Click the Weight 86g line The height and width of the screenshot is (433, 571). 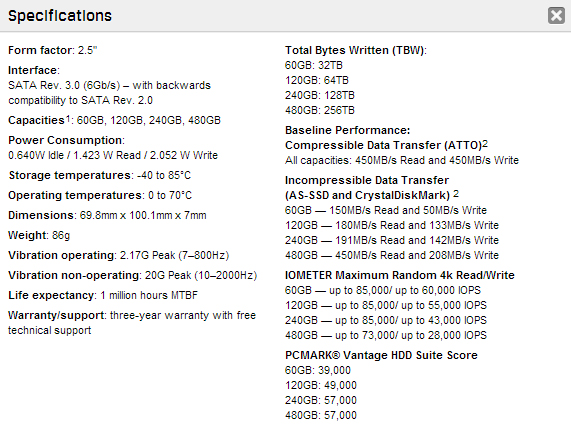coord(39,236)
